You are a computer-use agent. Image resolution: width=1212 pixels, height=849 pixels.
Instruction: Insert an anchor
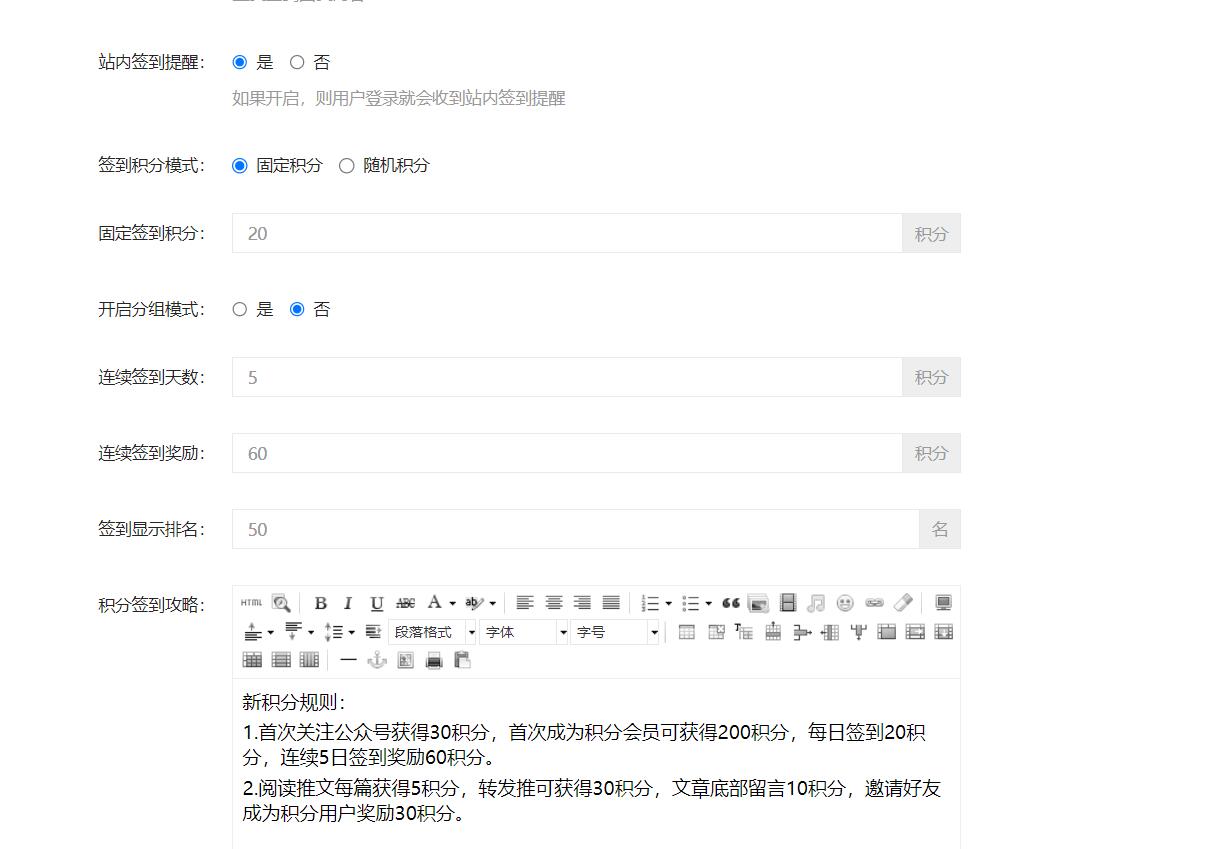pyautogui.click(x=377, y=660)
